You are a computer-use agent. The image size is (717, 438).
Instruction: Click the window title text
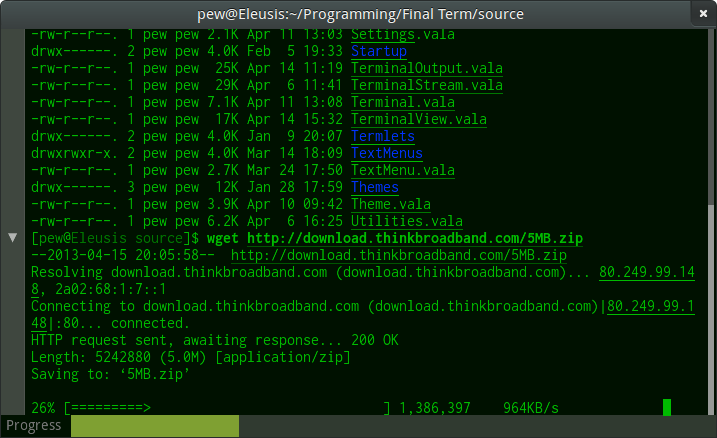point(360,14)
